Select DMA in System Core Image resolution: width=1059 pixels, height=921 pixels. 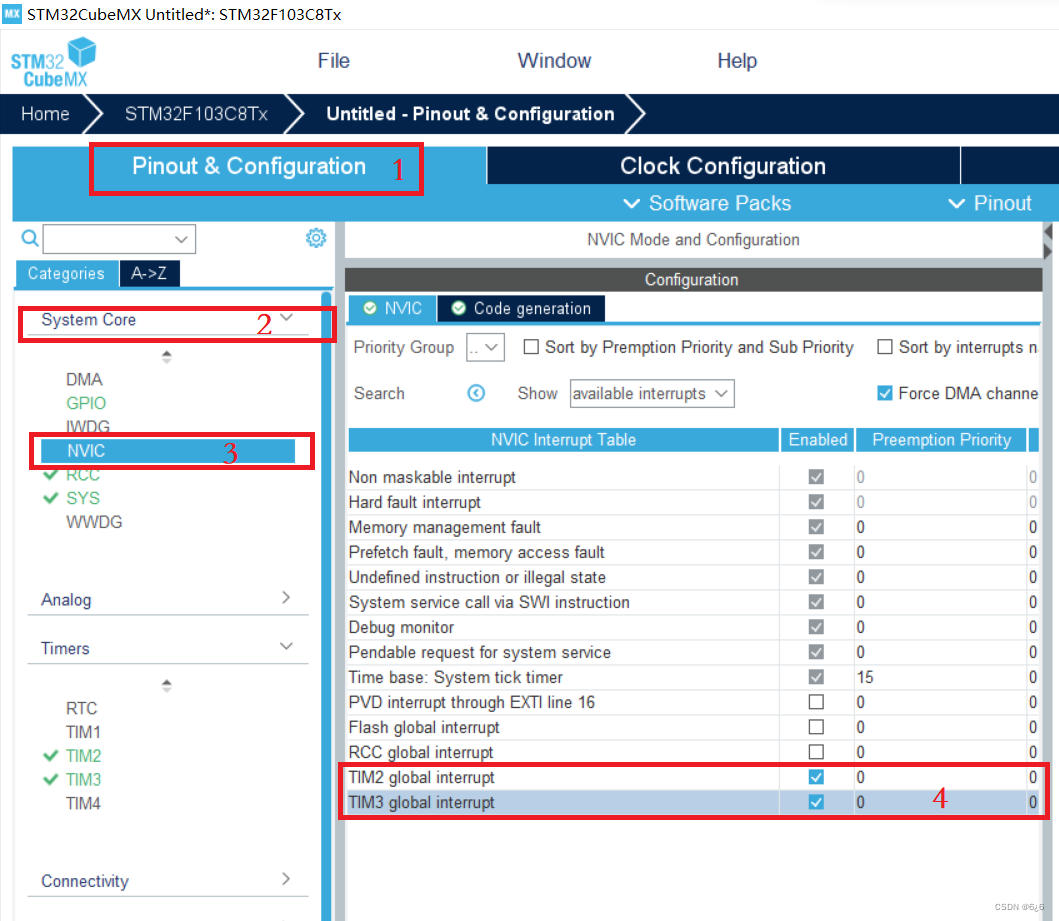[x=84, y=379]
